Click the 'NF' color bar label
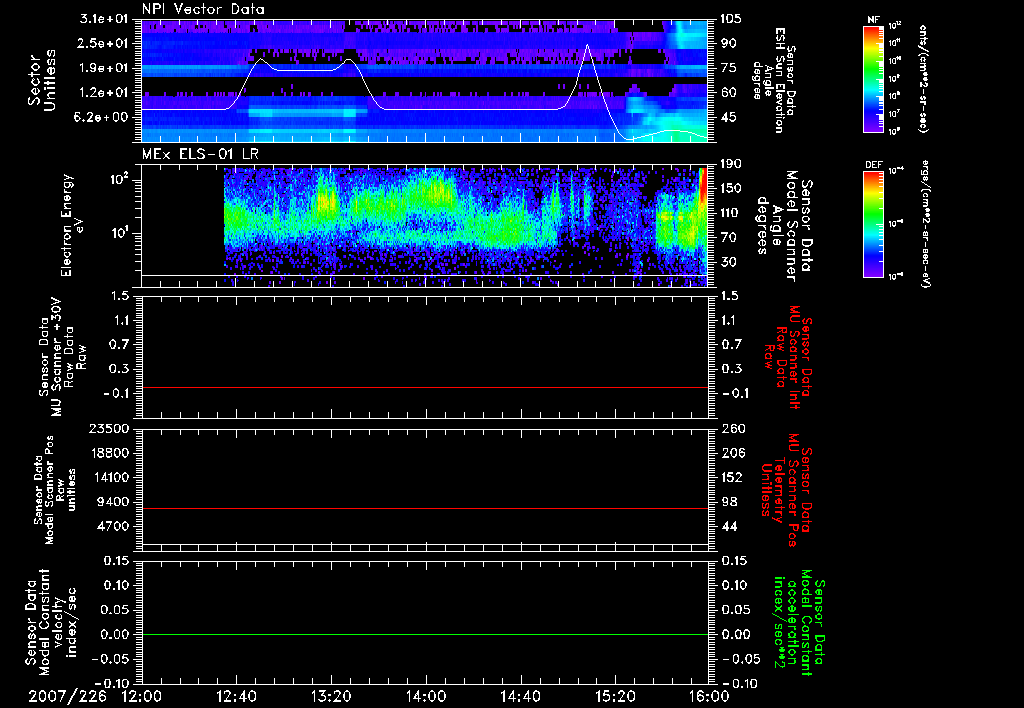The image size is (1024, 708). point(874,20)
